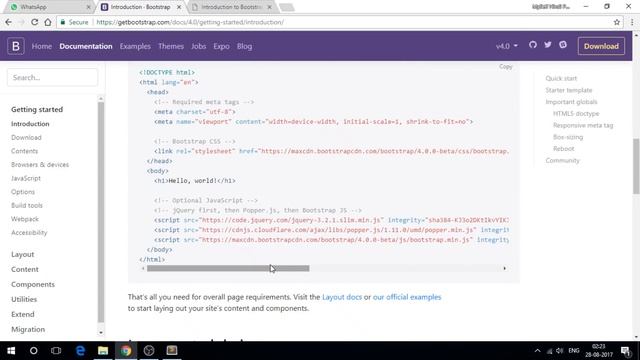Open the volume icon in tray
Image resolution: width=640 pixels, height=360 pixels.
pos(560,351)
